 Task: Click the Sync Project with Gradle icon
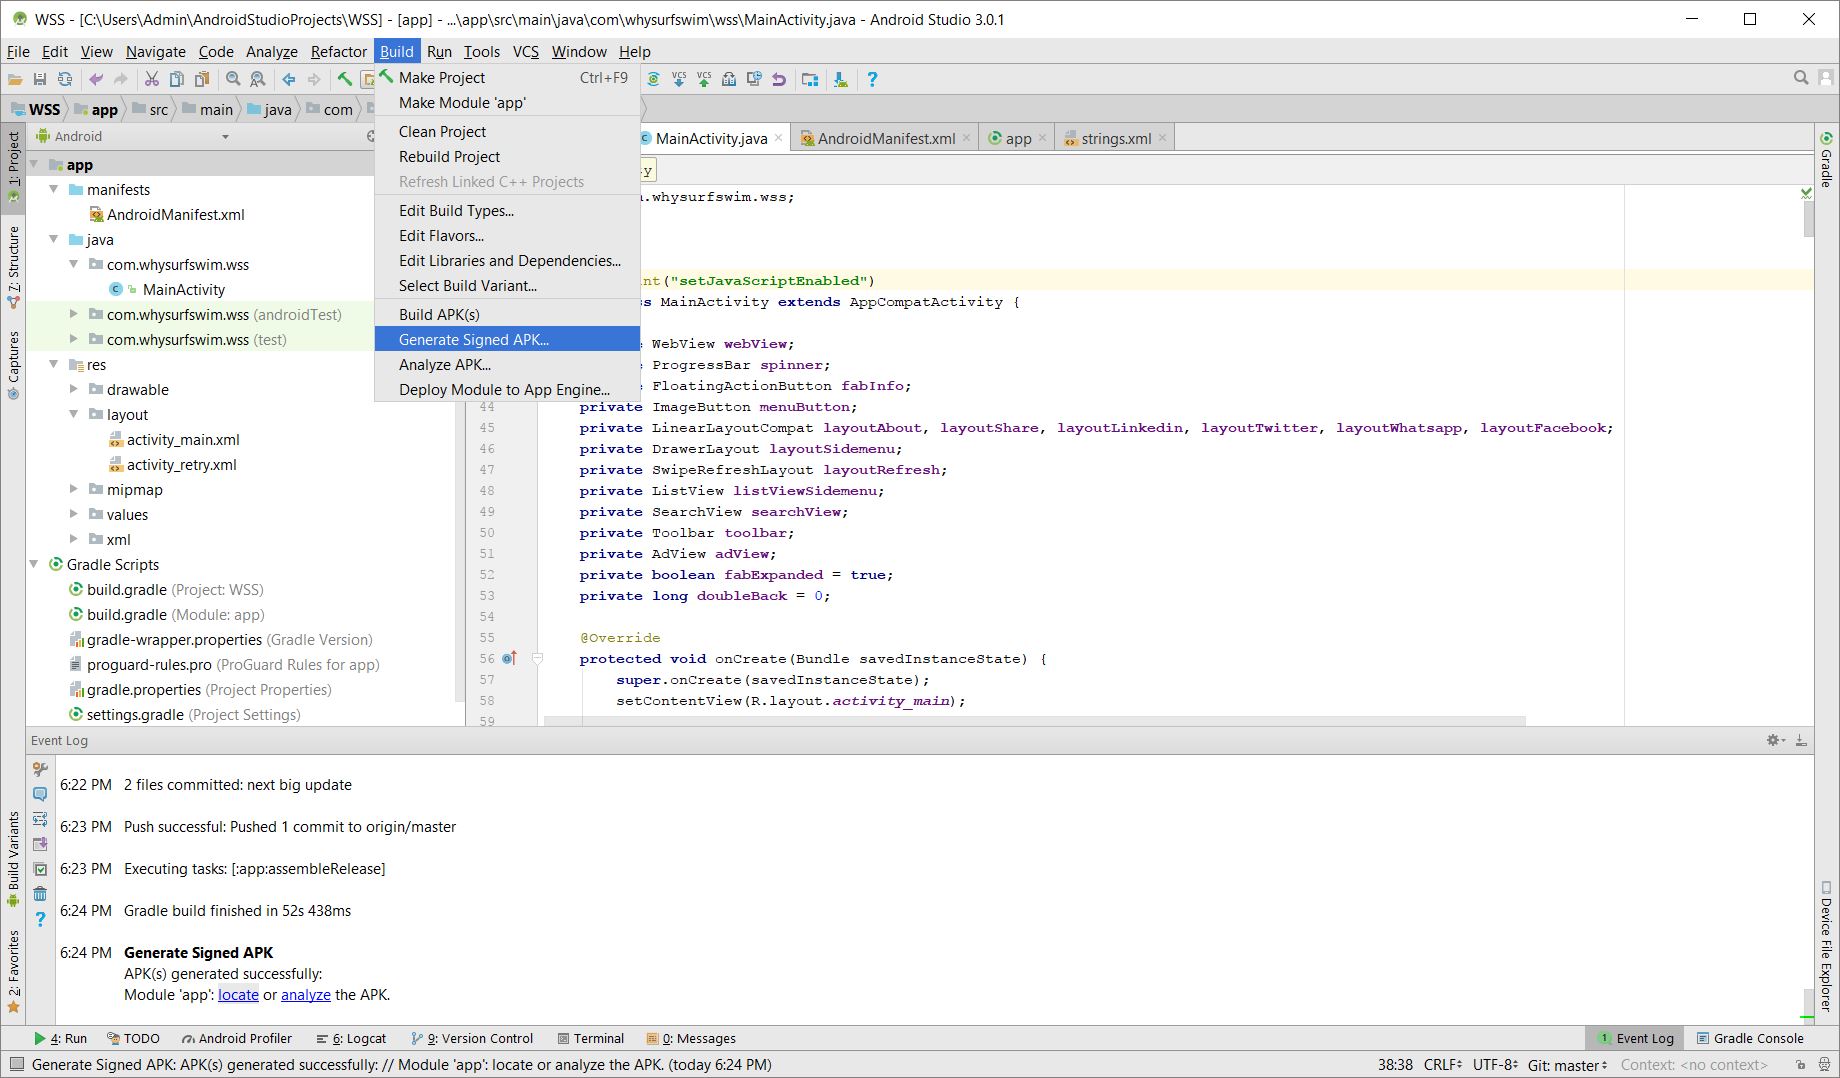pos(654,79)
